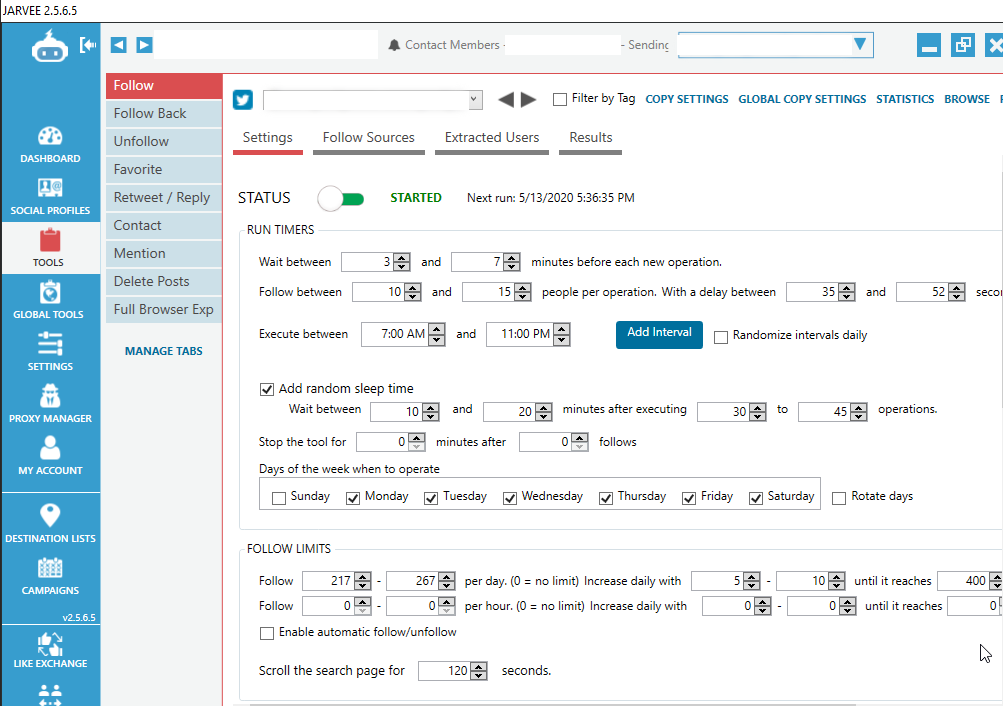
Task: Adjust Follow between 10 spinner
Action: point(413,292)
